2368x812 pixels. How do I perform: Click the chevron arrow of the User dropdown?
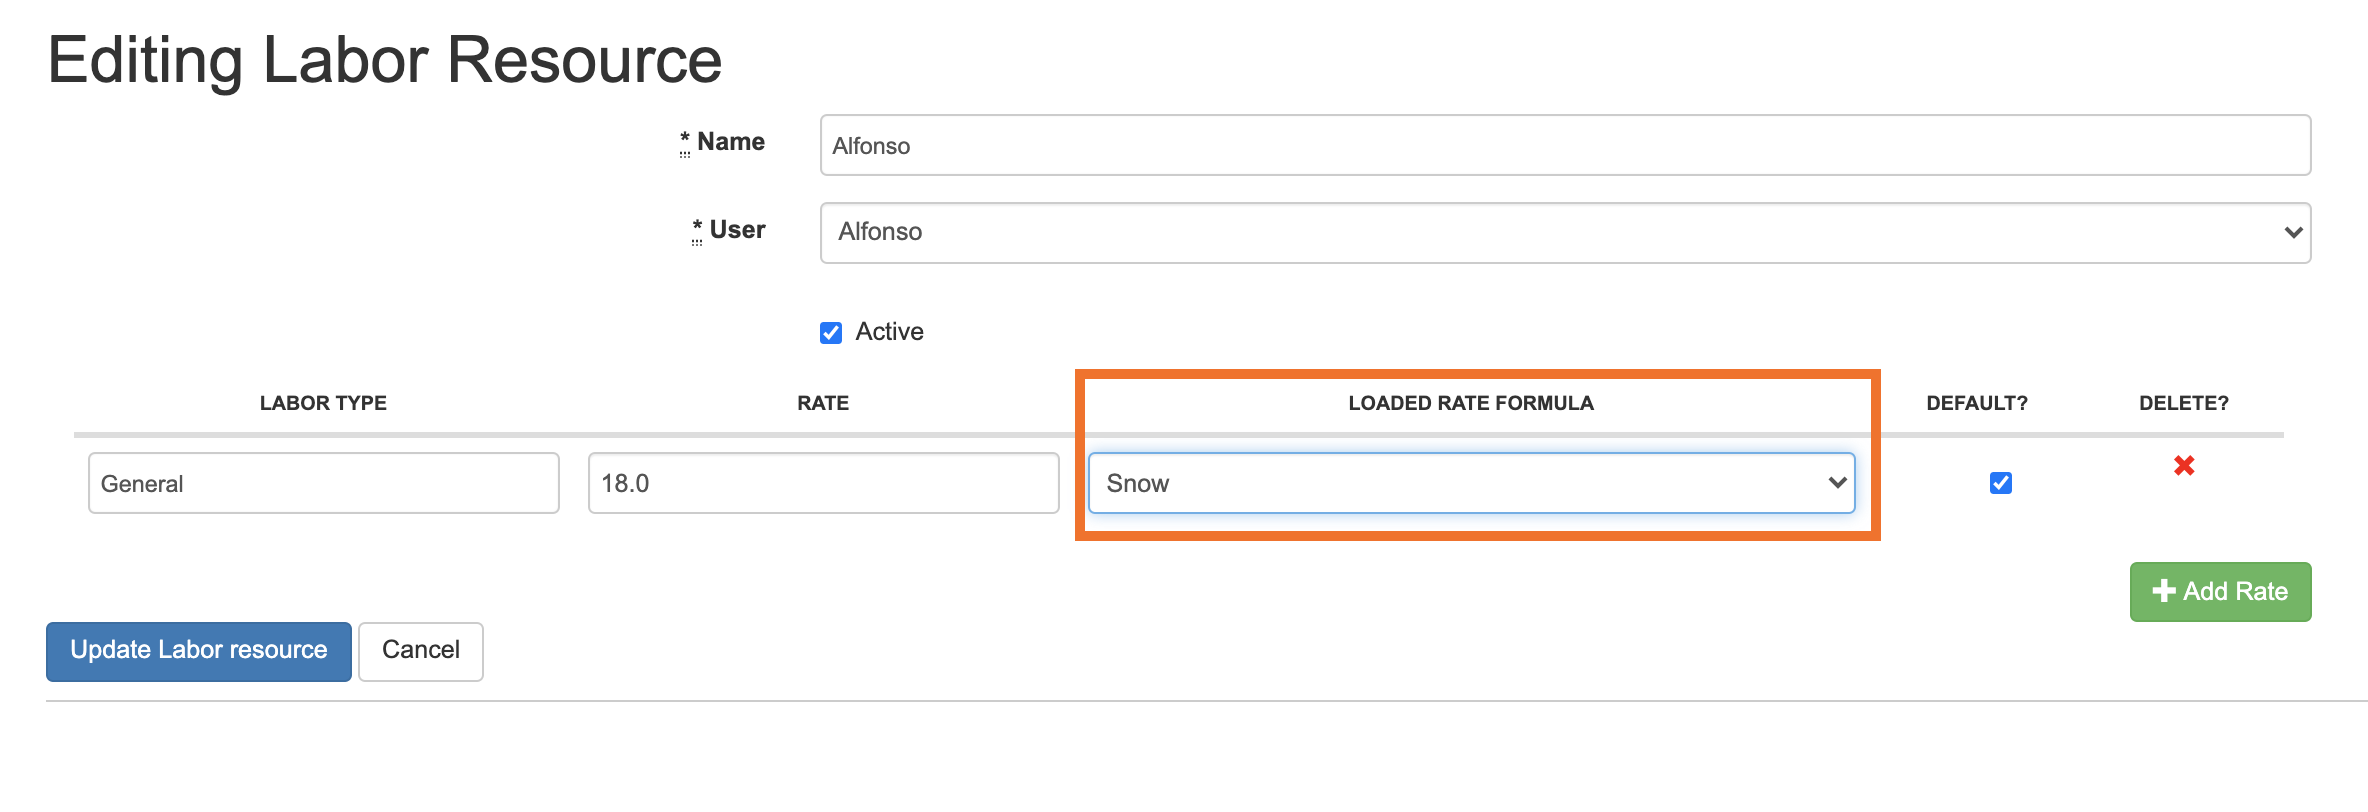2293,233
